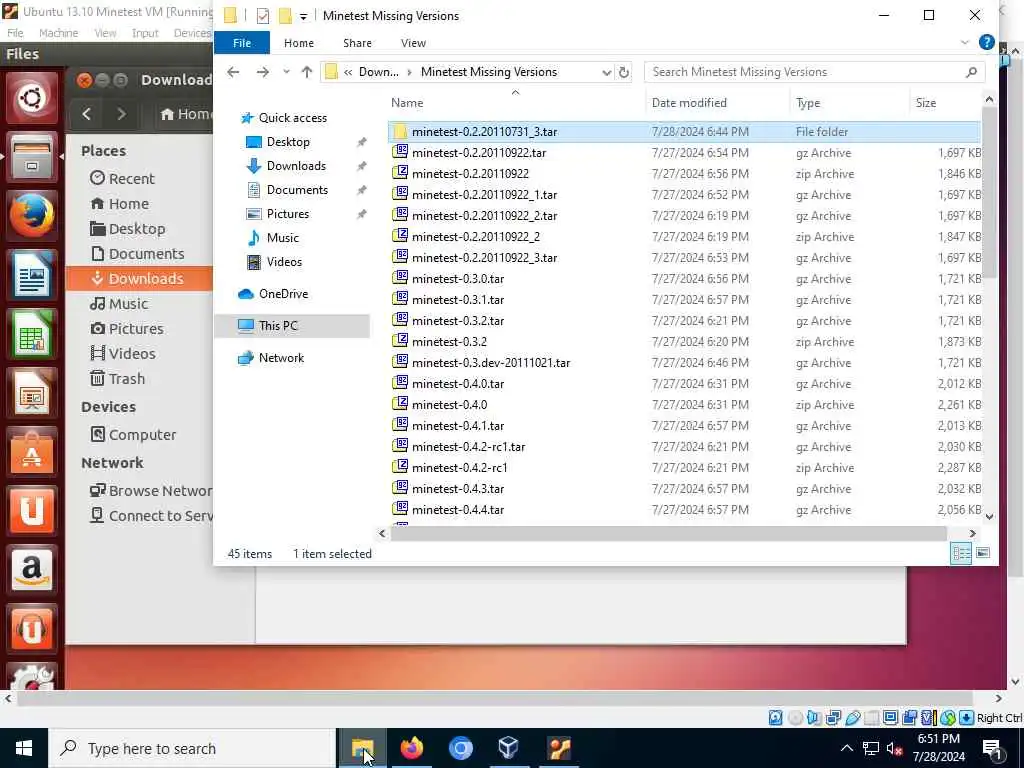Select Trash in Nautilus sidebar

[118, 379]
